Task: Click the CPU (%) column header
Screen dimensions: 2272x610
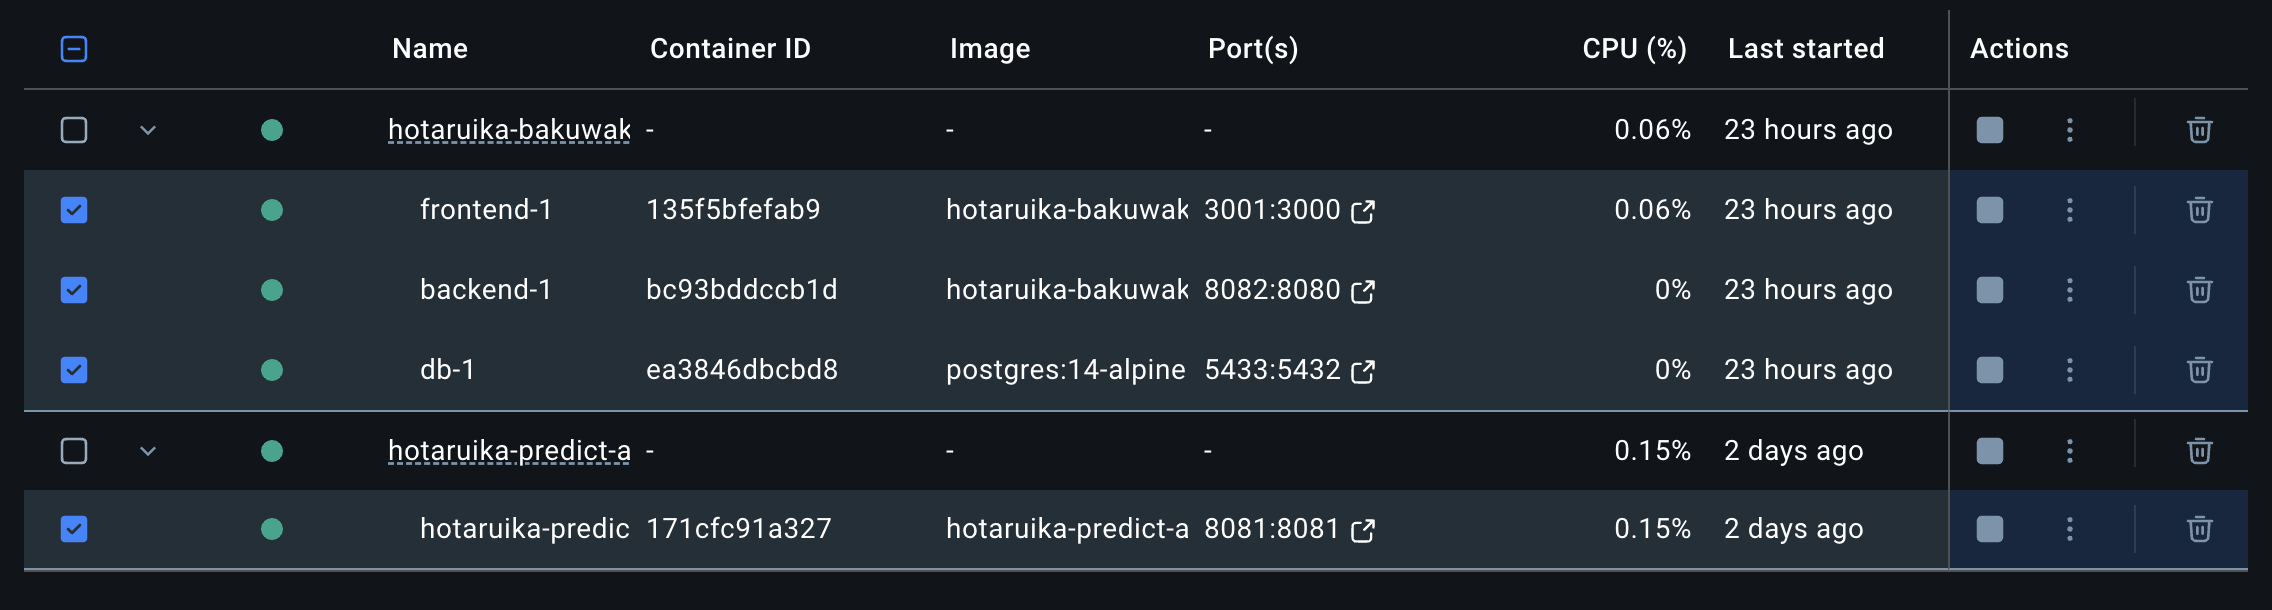Action: coord(1634,48)
